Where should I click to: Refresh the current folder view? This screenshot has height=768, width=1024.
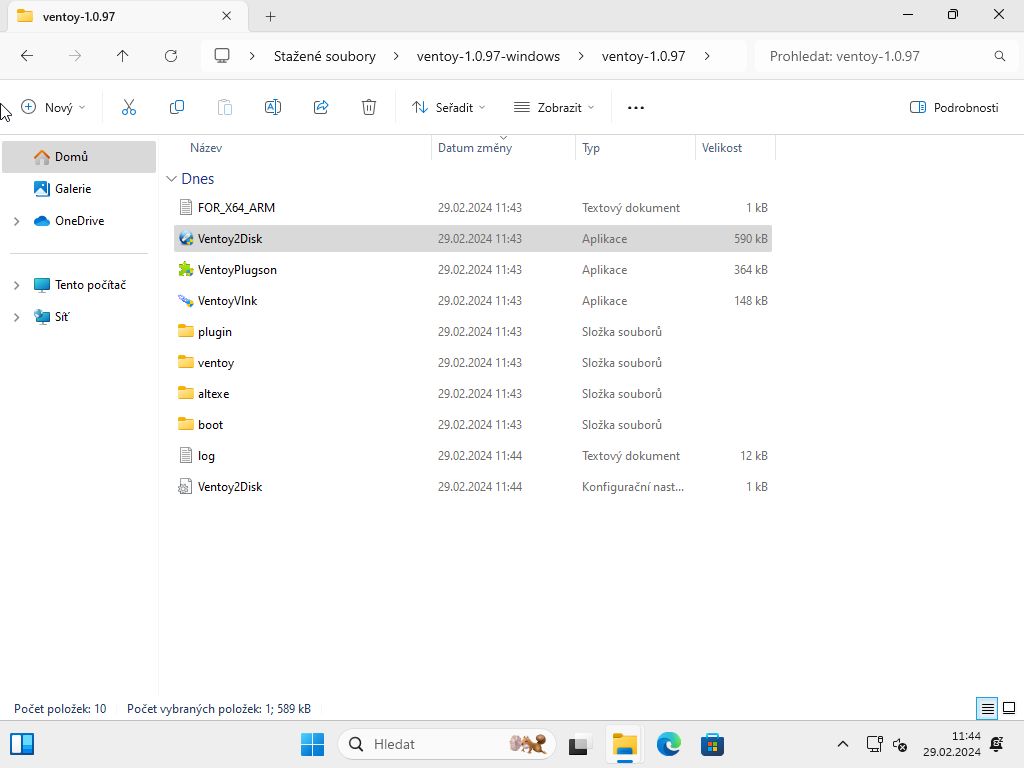click(x=171, y=56)
